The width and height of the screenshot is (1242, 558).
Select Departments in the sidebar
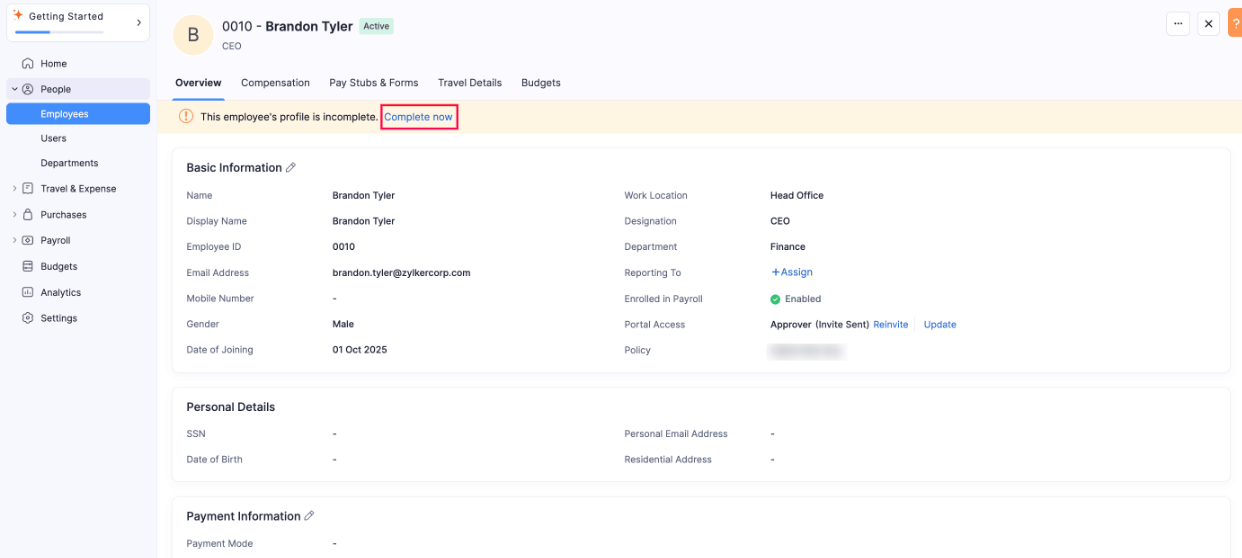[69, 163]
